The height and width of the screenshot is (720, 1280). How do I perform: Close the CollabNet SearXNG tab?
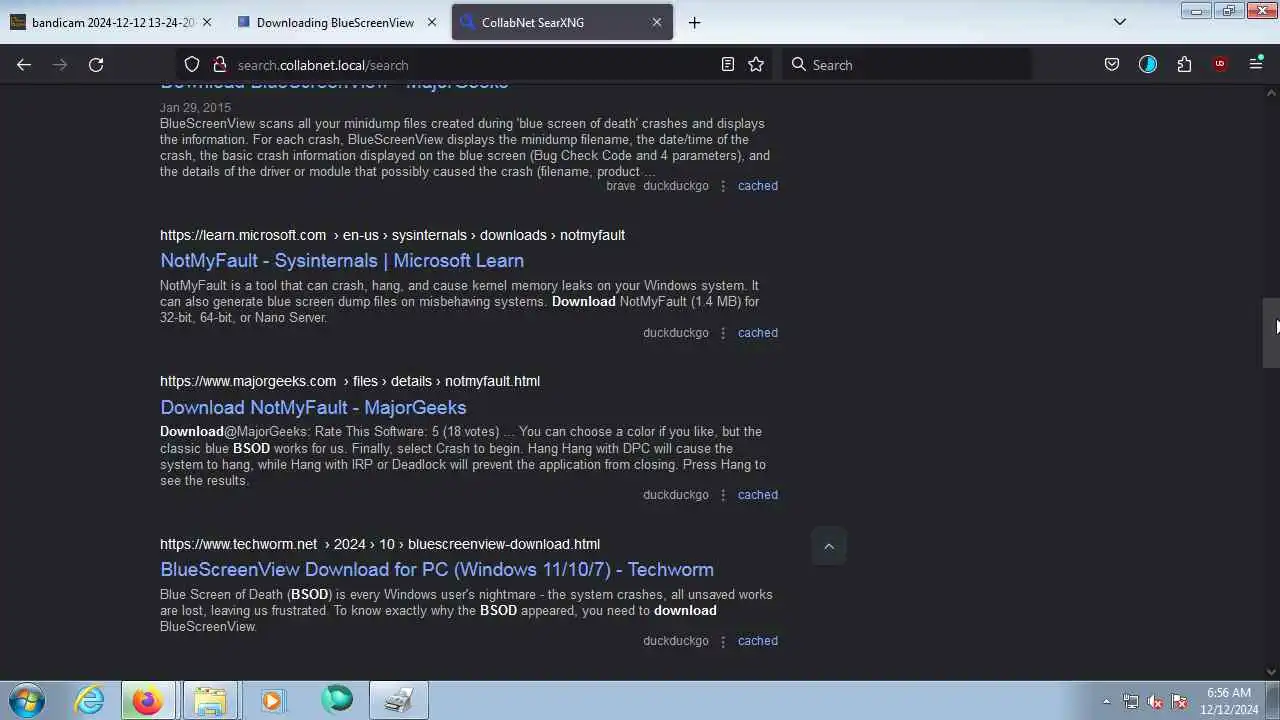tap(657, 22)
